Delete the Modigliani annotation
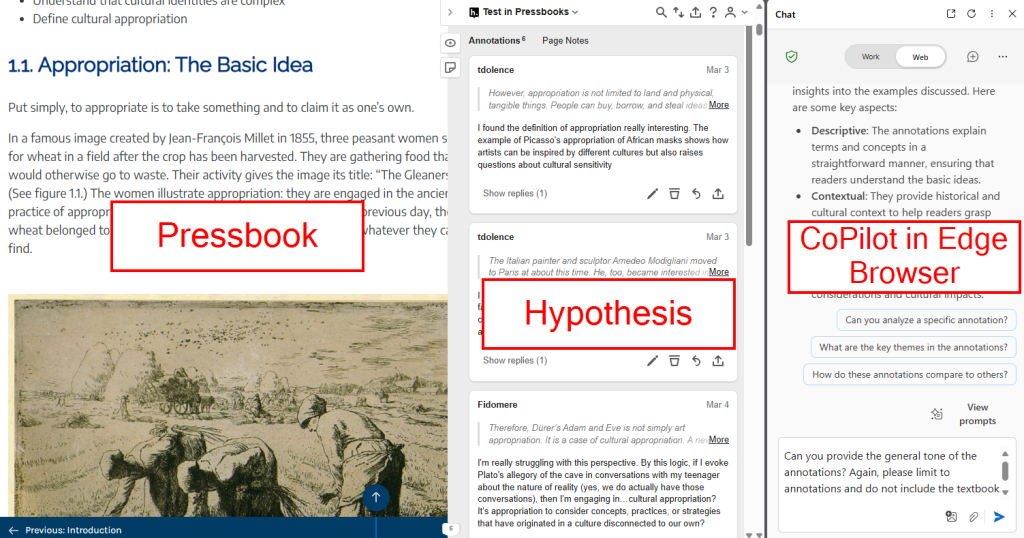The image size is (1024, 538). click(x=674, y=361)
